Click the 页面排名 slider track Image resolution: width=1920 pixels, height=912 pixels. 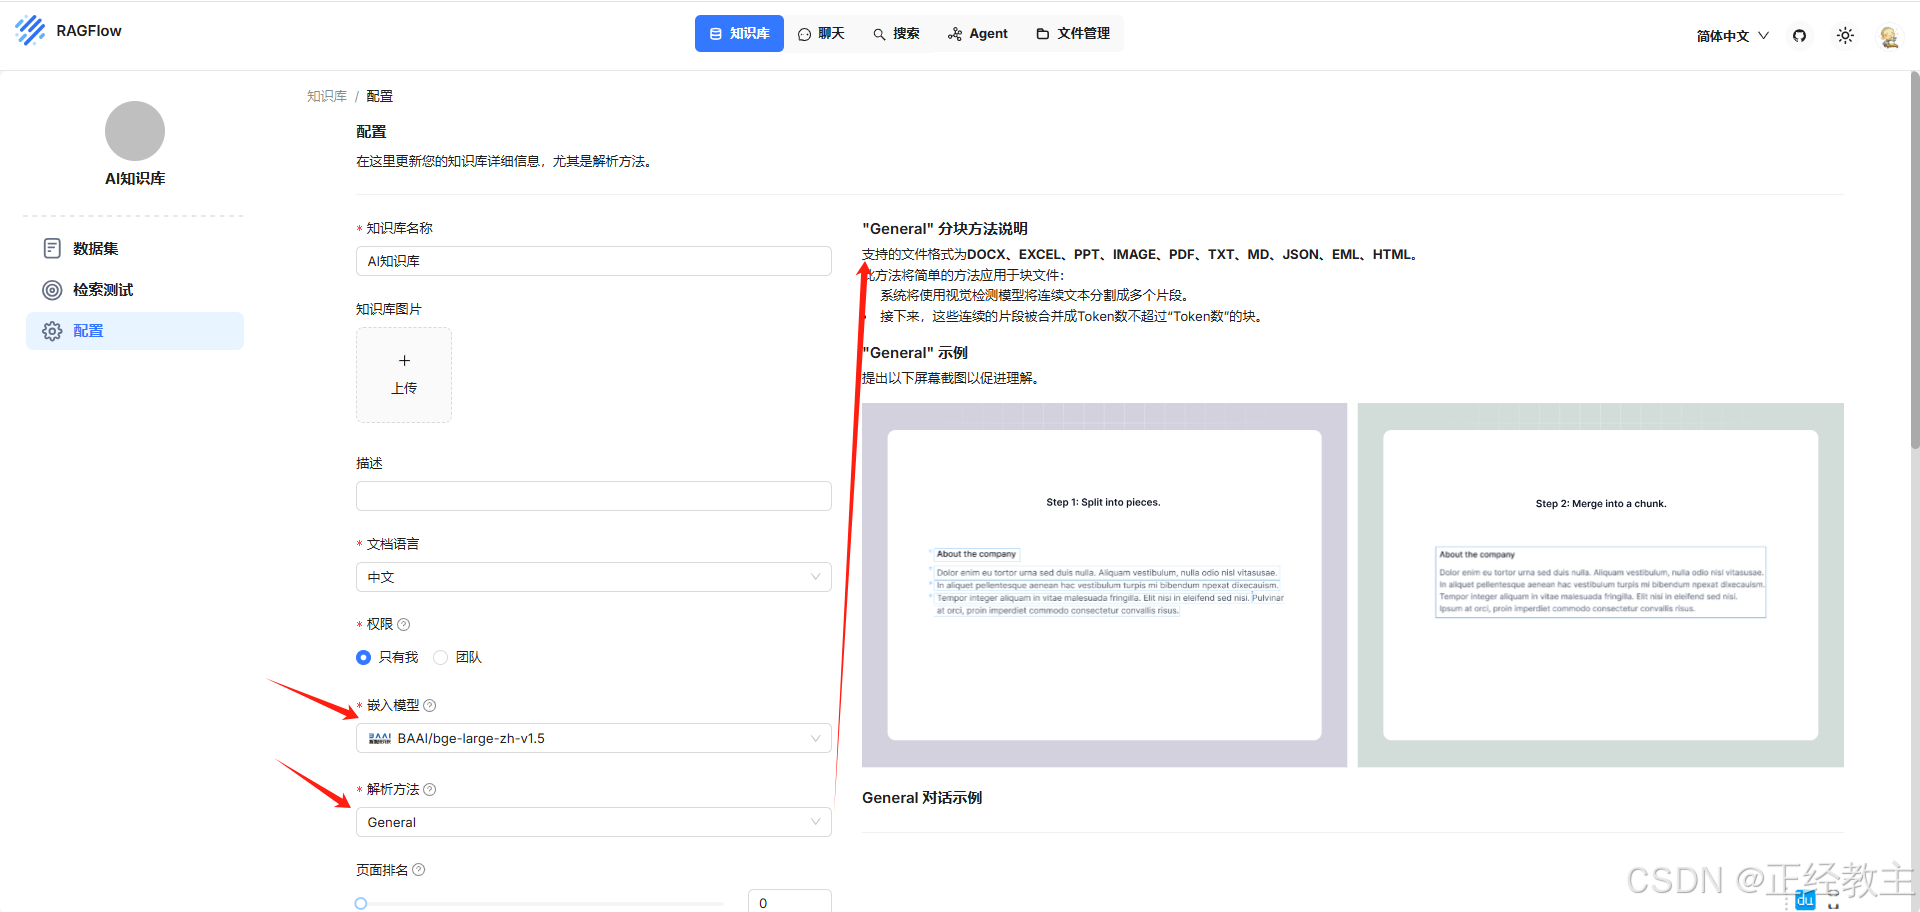tap(541, 903)
